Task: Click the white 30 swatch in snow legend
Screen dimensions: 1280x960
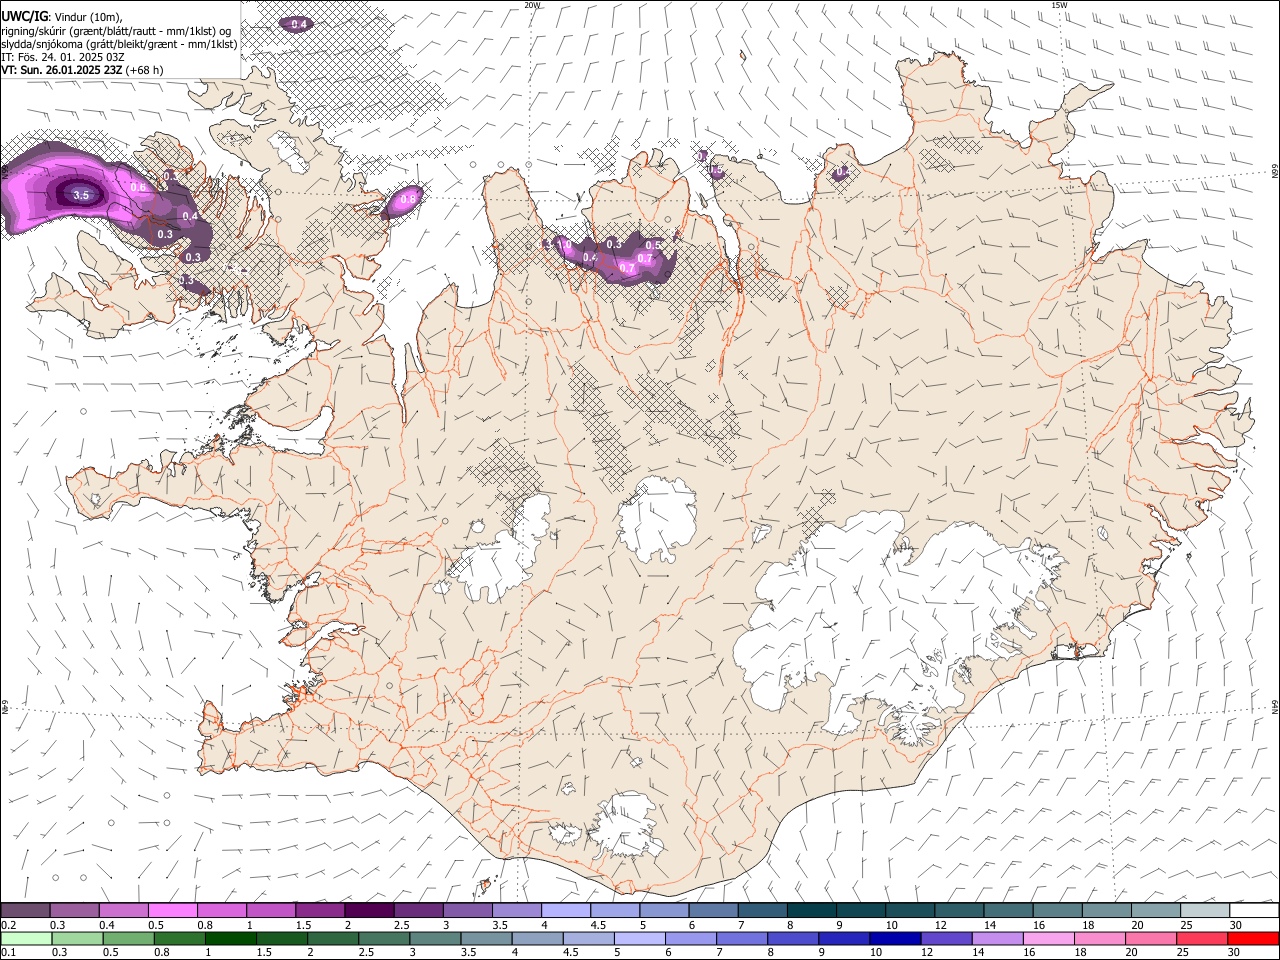Action: (1254, 910)
